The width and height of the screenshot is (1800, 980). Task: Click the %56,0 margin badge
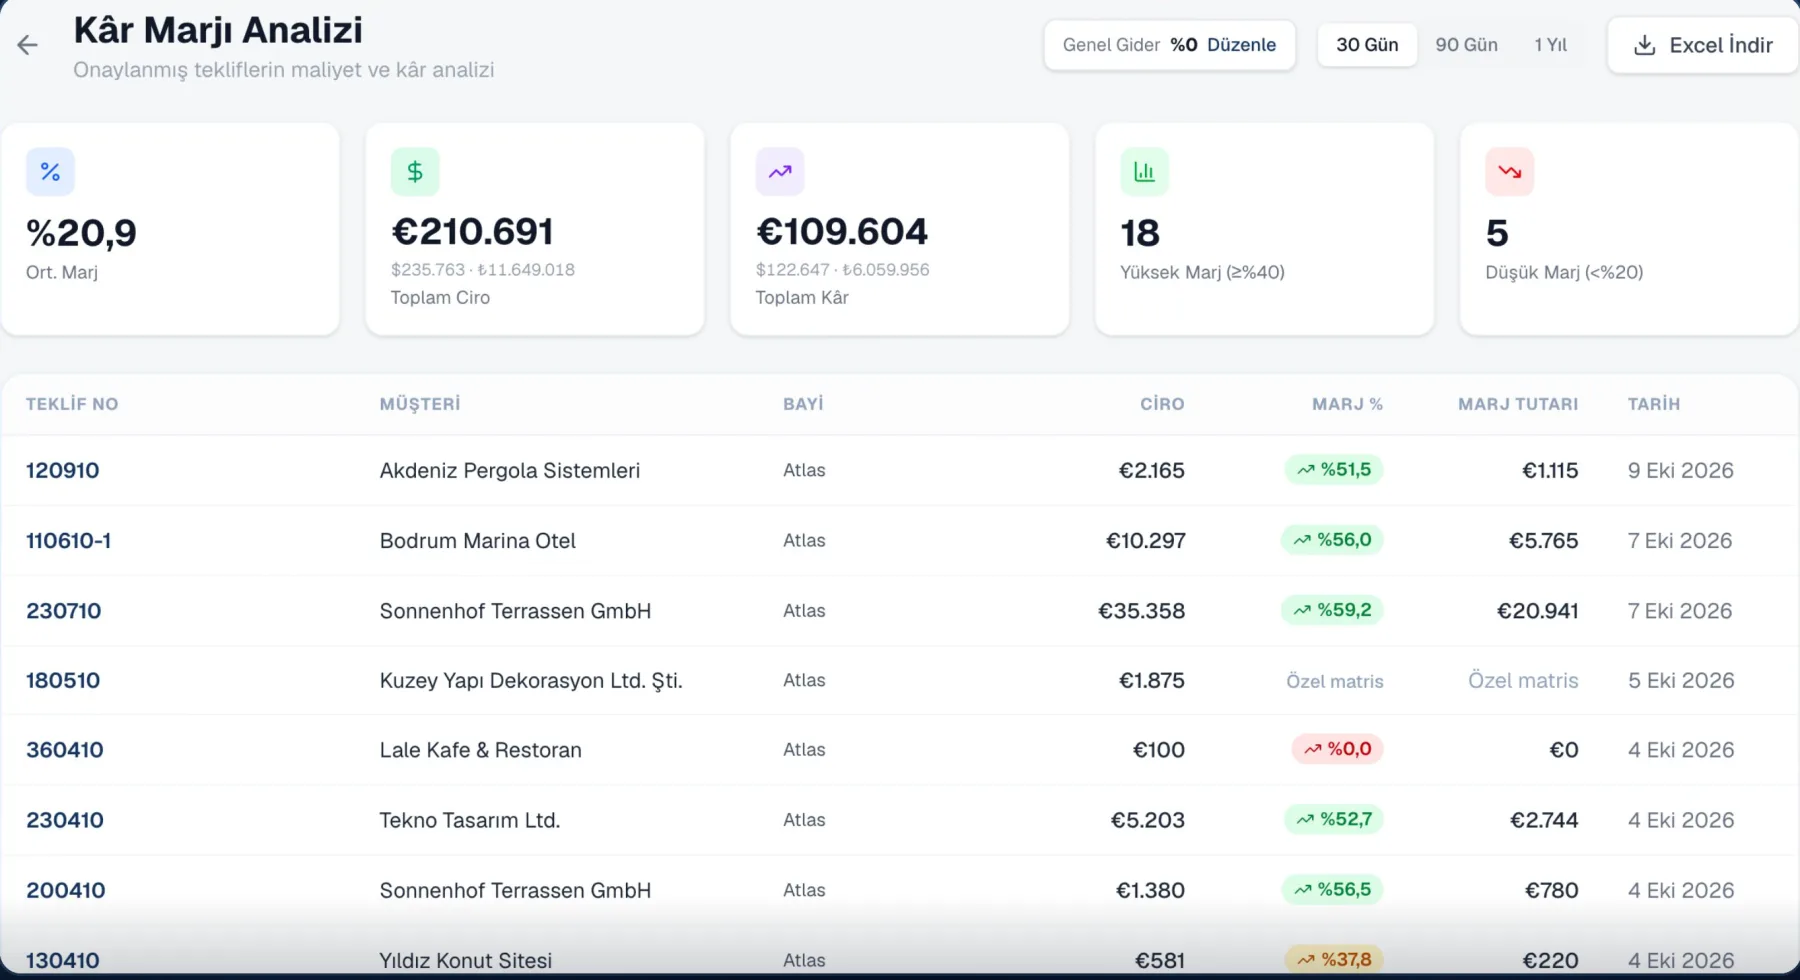[x=1332, y=540]
